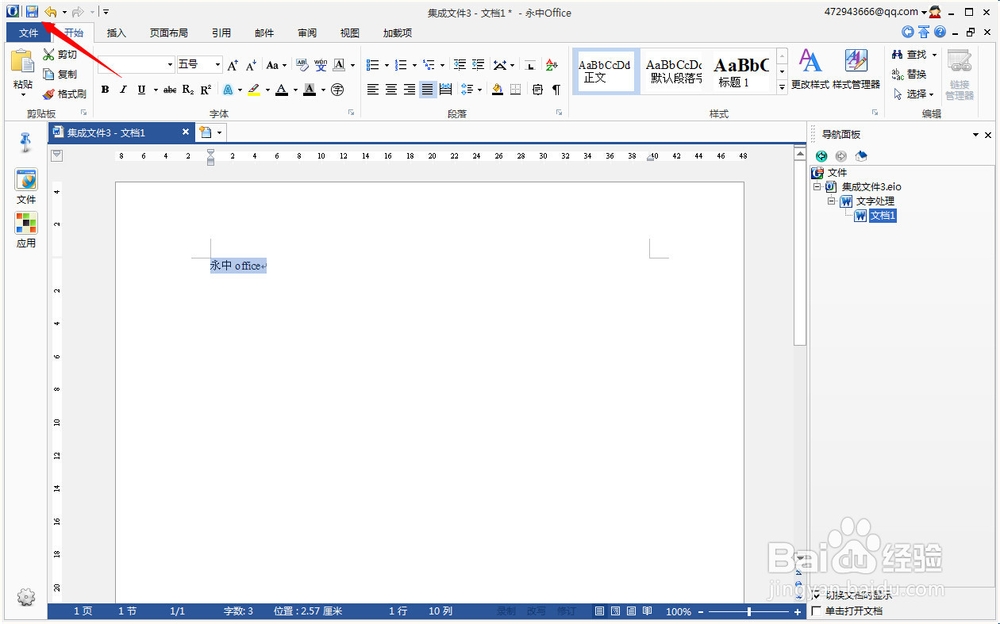The image size is (1000, 624).
Task: Click the zoom slider in status bar
Action: (x=749, y=611)
